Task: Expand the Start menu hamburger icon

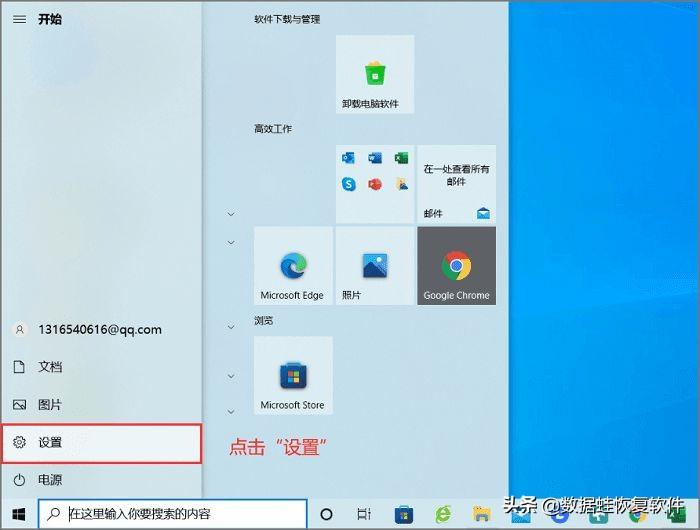Action: coord(19,19)
